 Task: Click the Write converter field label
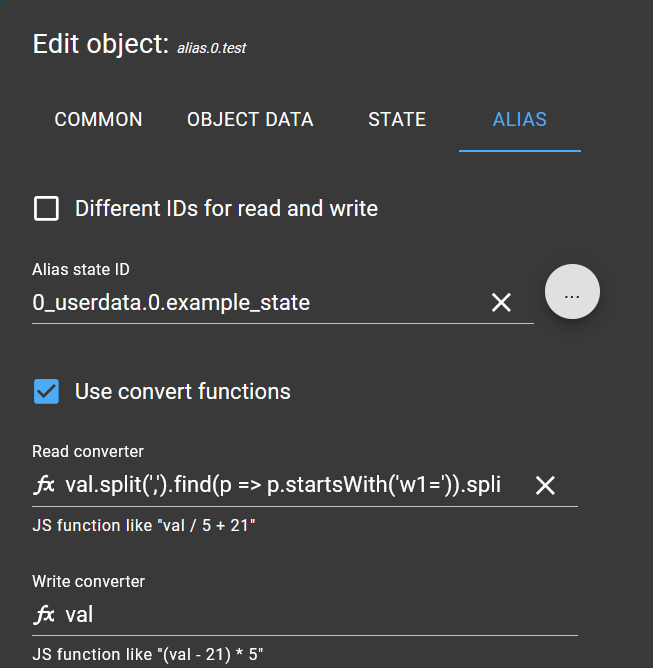(89, 582)
